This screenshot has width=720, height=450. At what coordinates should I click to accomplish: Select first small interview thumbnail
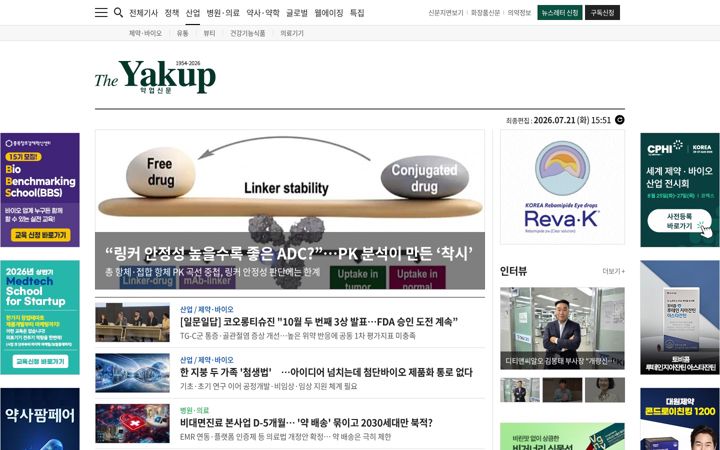coord(520,390)
